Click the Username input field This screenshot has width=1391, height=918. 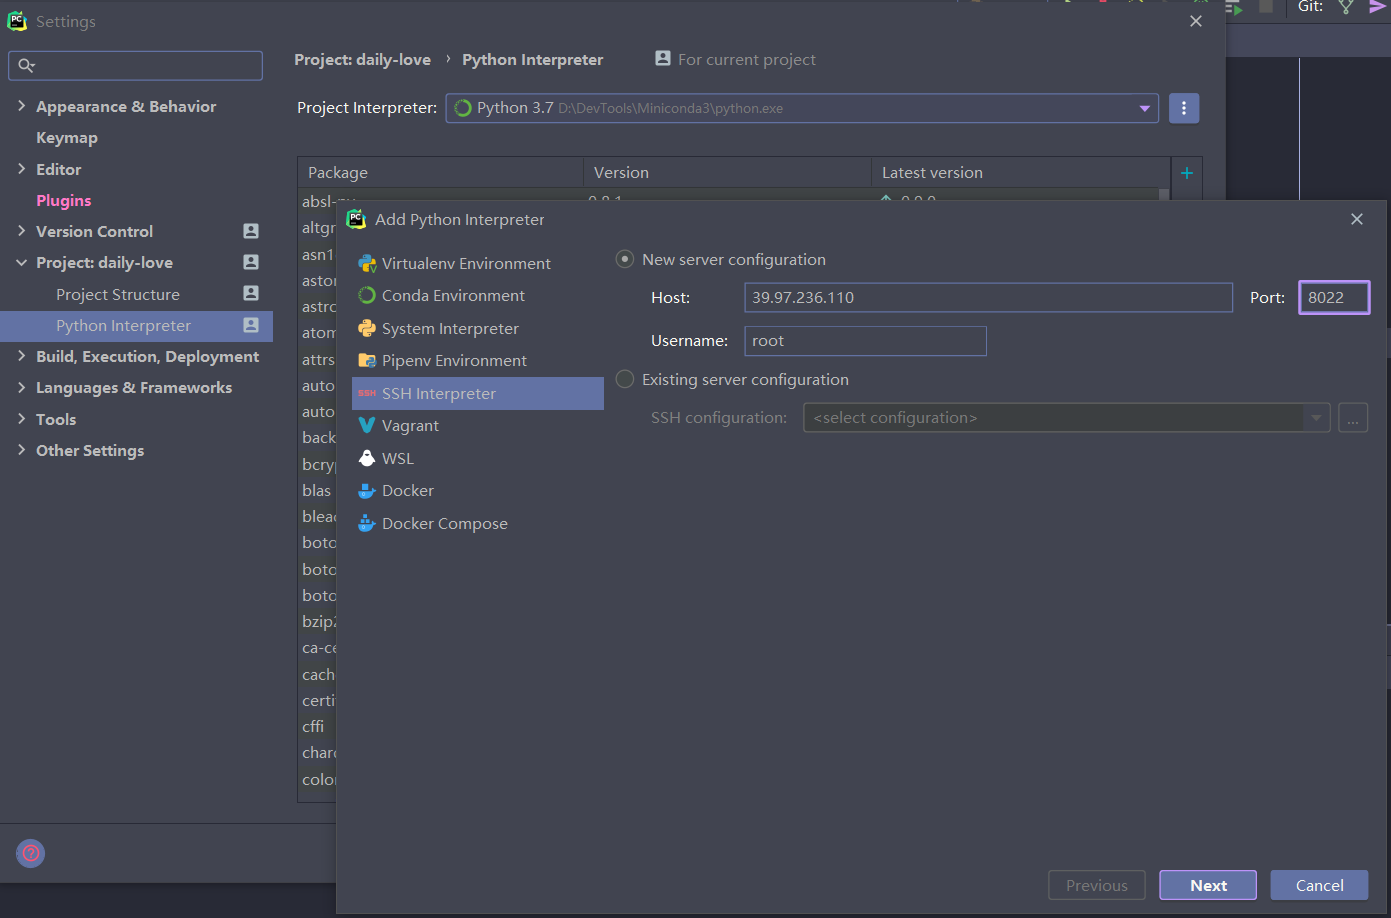(865, 341)
